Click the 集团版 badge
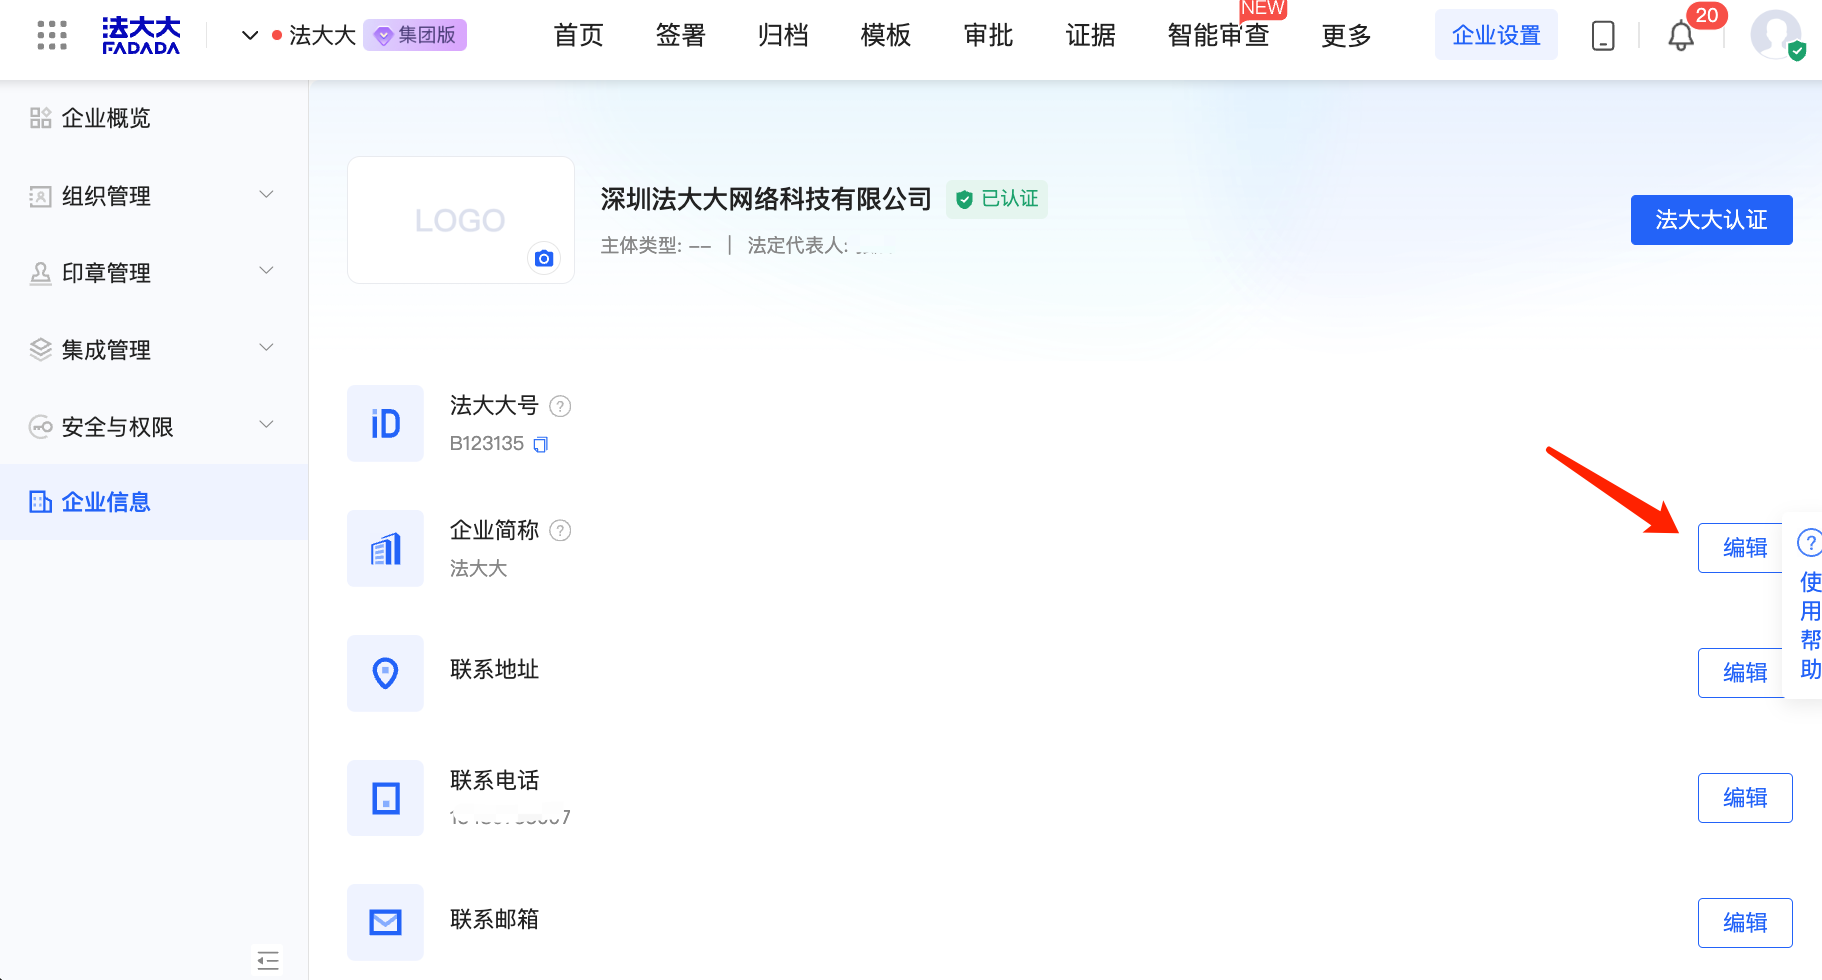This screenshot has height=980, width=1822. point(415,35)
